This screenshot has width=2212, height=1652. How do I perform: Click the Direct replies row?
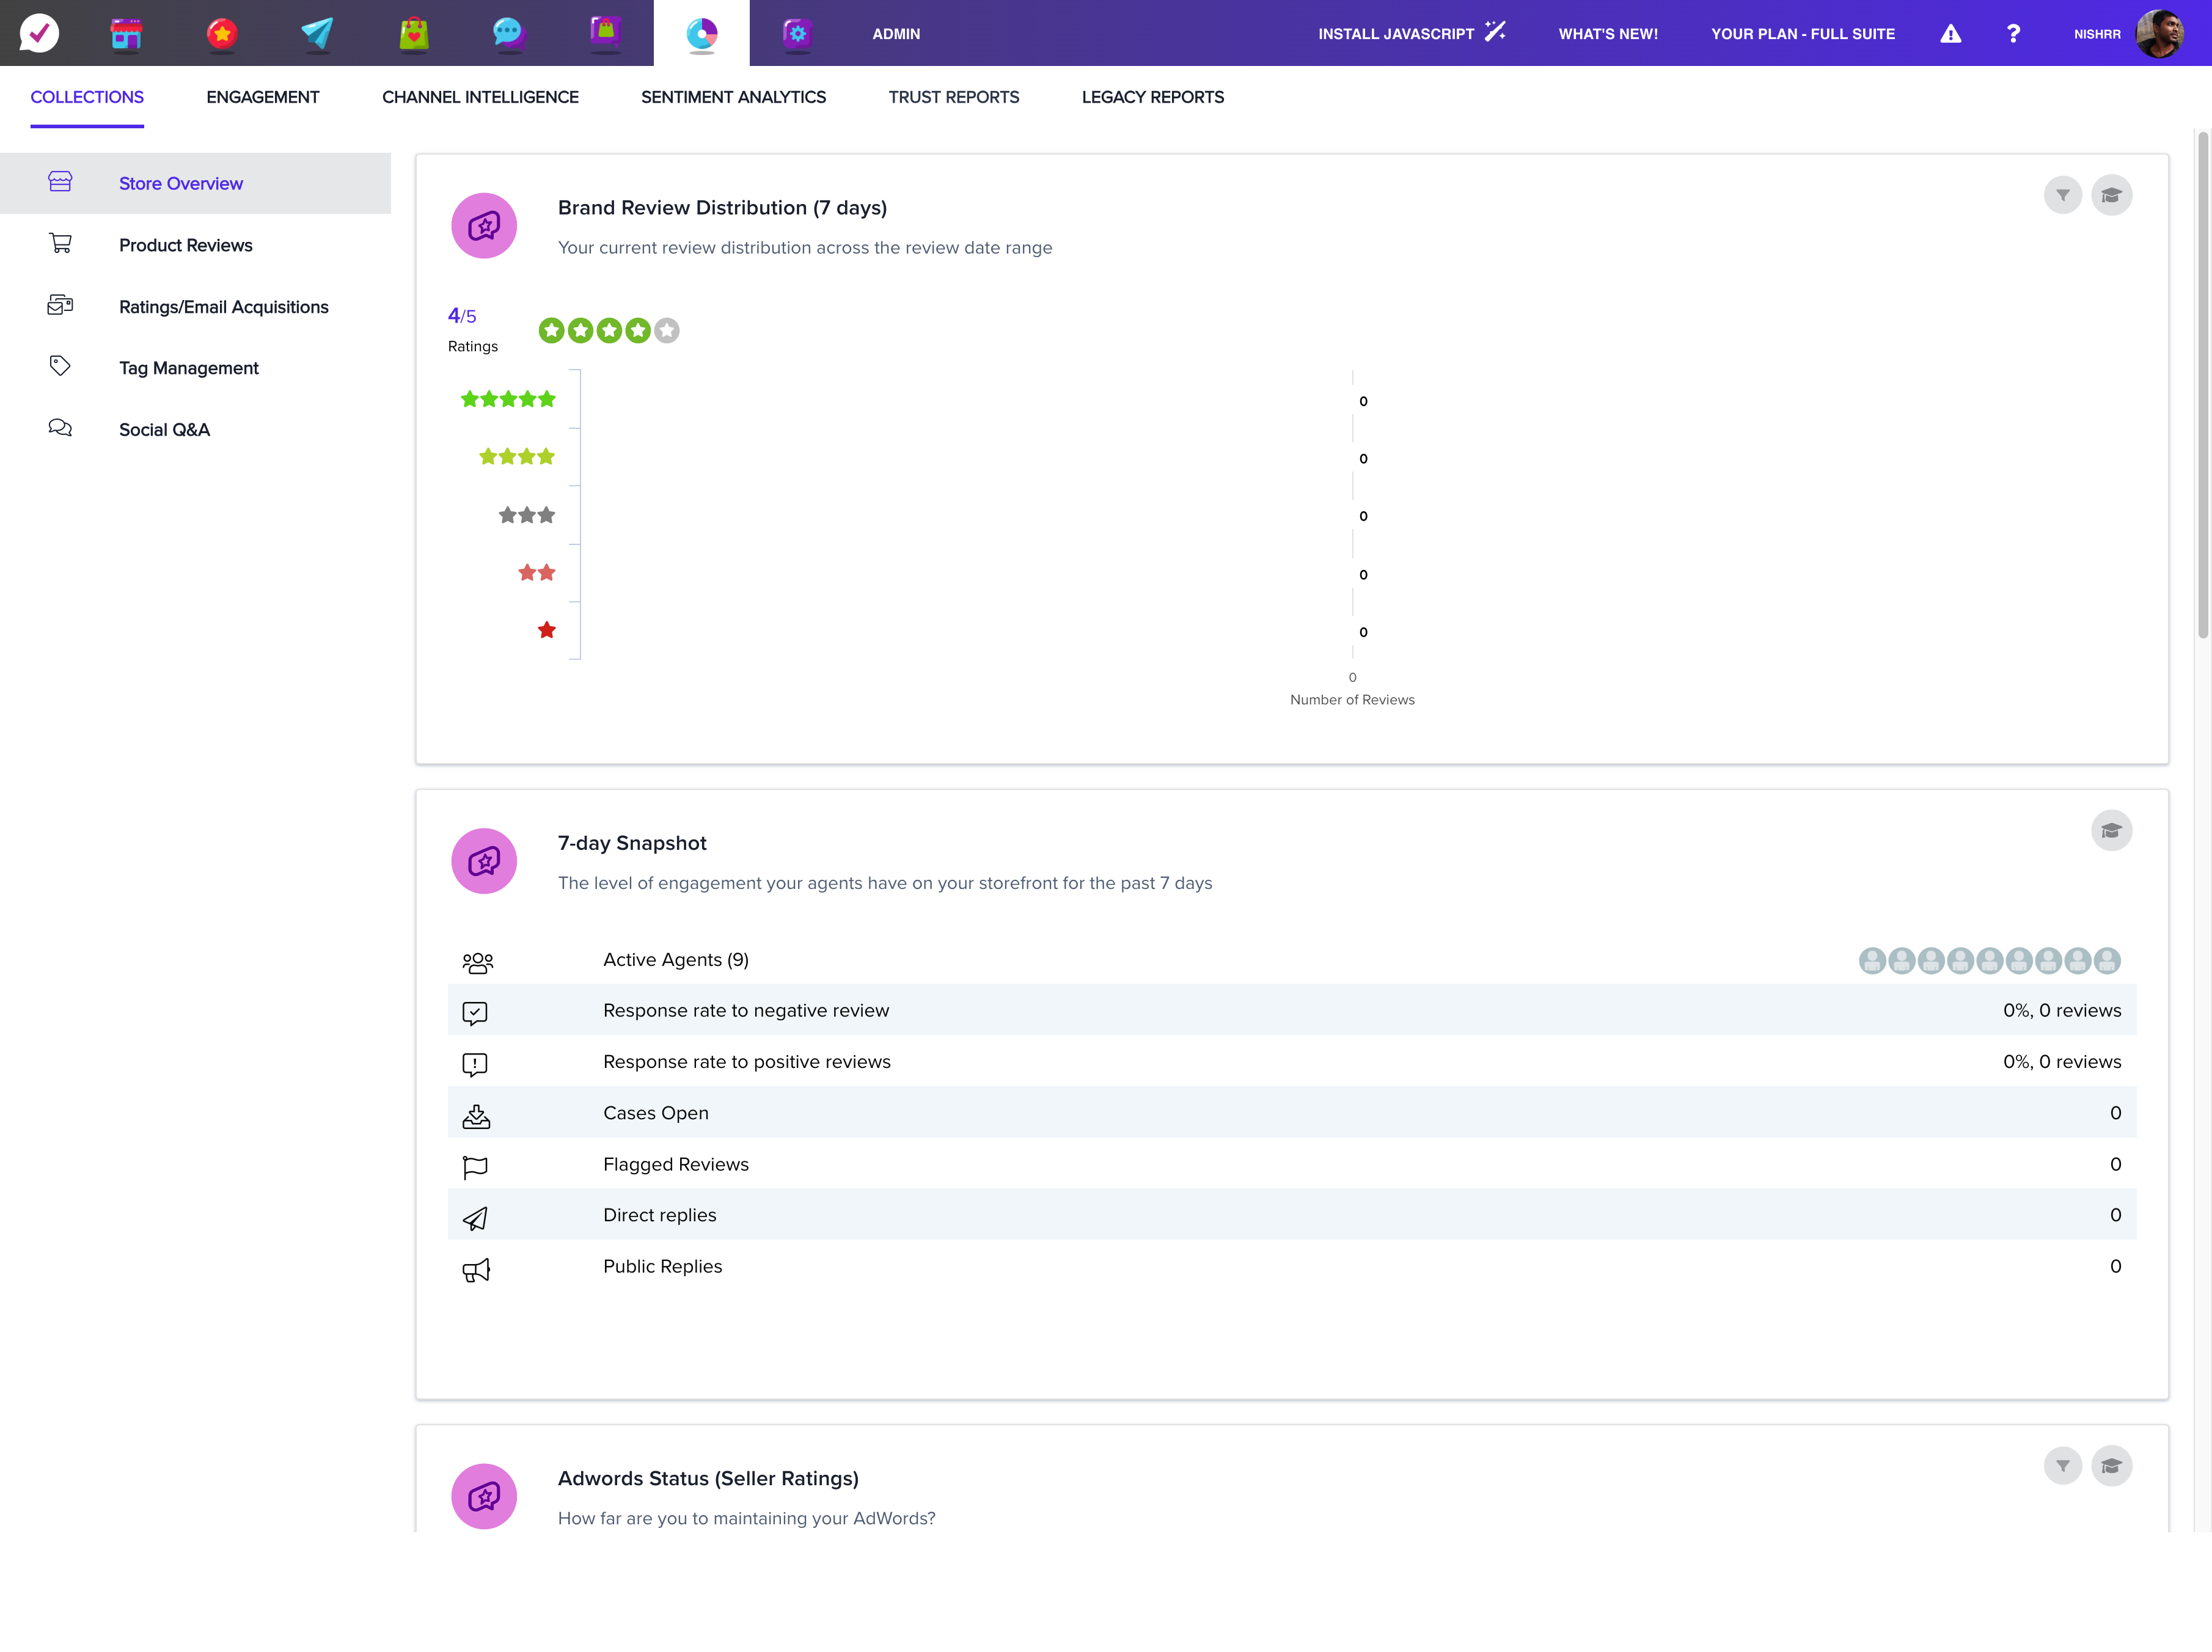coord(1291,1215)
